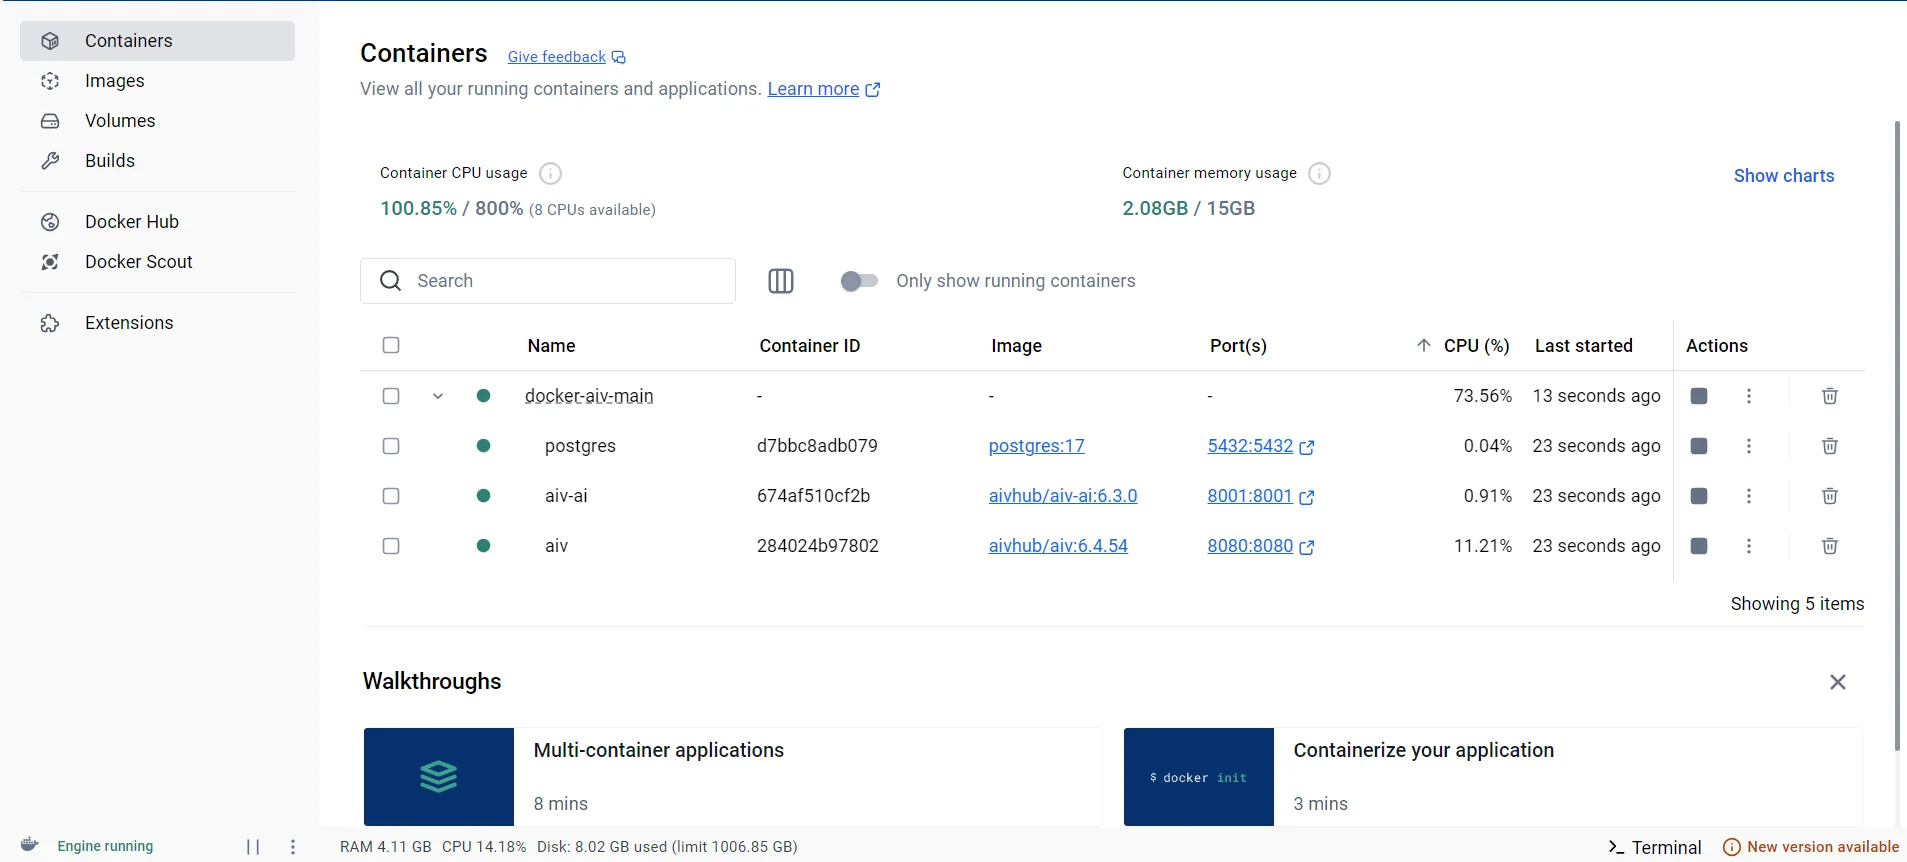Select all containers with header checkbox
This screenshot has width=1907, height=862.
coord(391,345)
